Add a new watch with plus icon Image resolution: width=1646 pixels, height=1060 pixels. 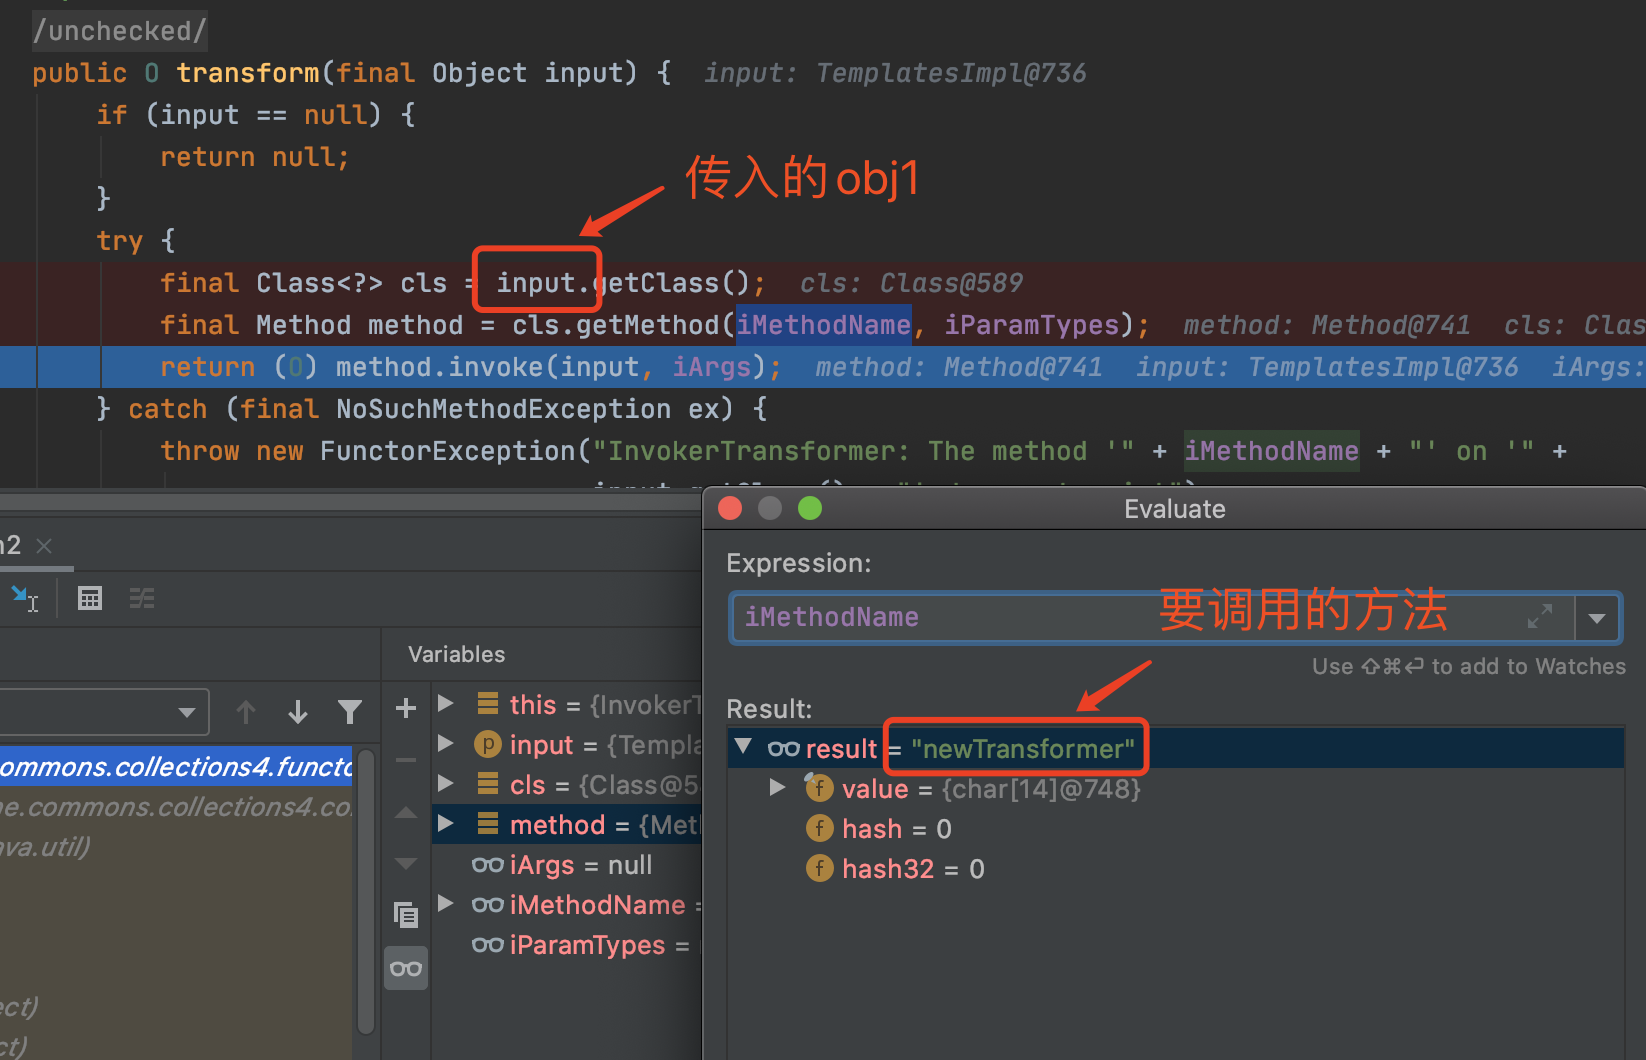(406, 709)
